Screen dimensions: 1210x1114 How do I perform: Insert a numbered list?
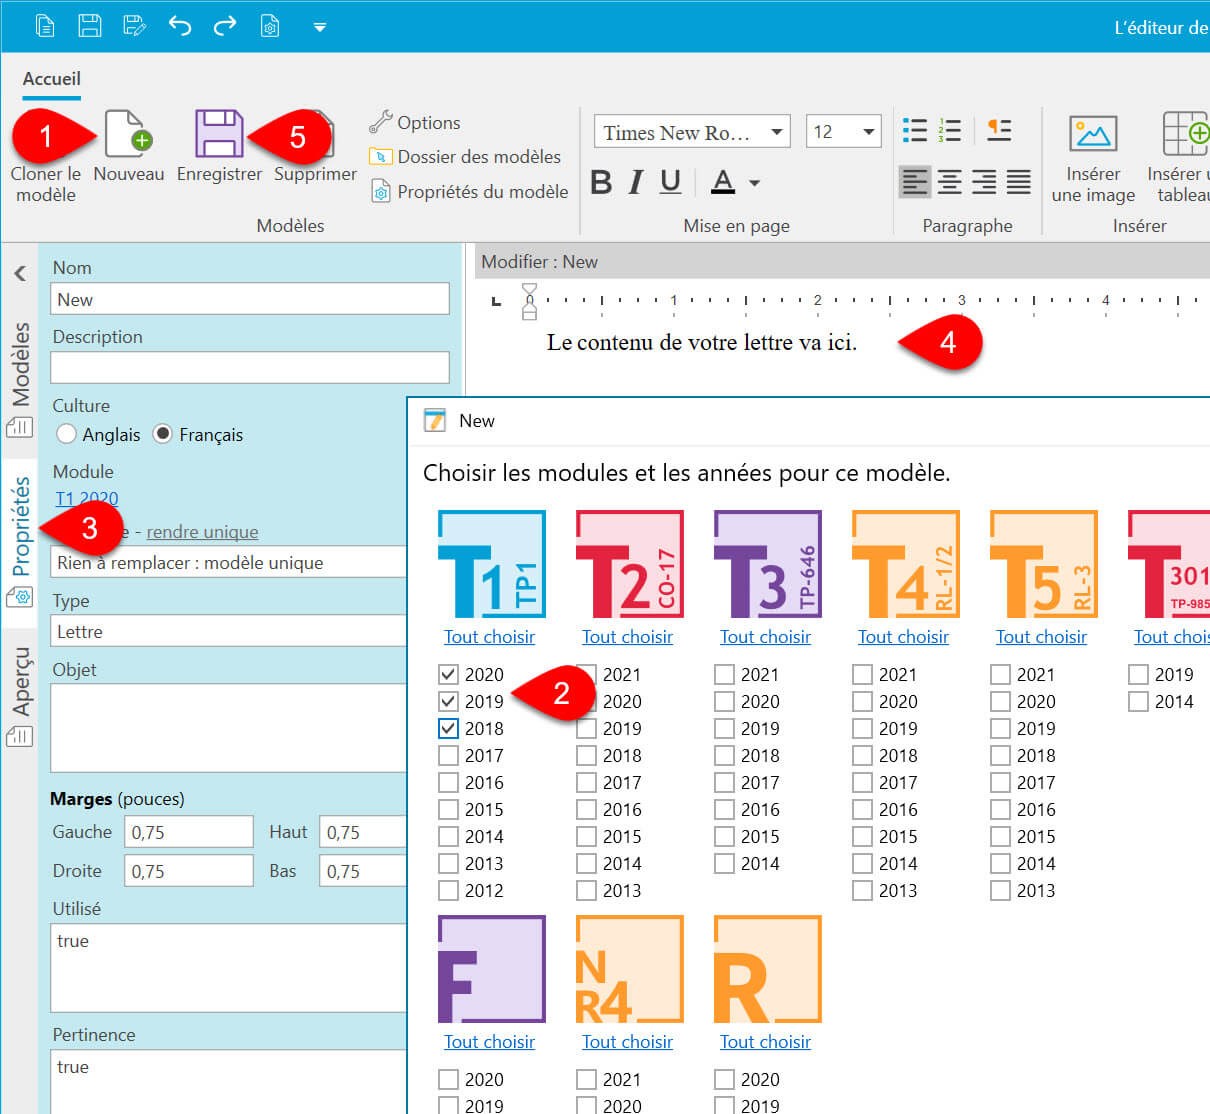pyautogui.click(x=949, y=130)
